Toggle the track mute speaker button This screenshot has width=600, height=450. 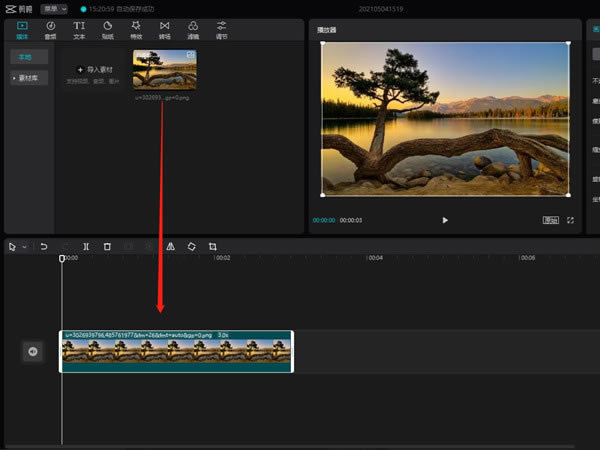32,351
